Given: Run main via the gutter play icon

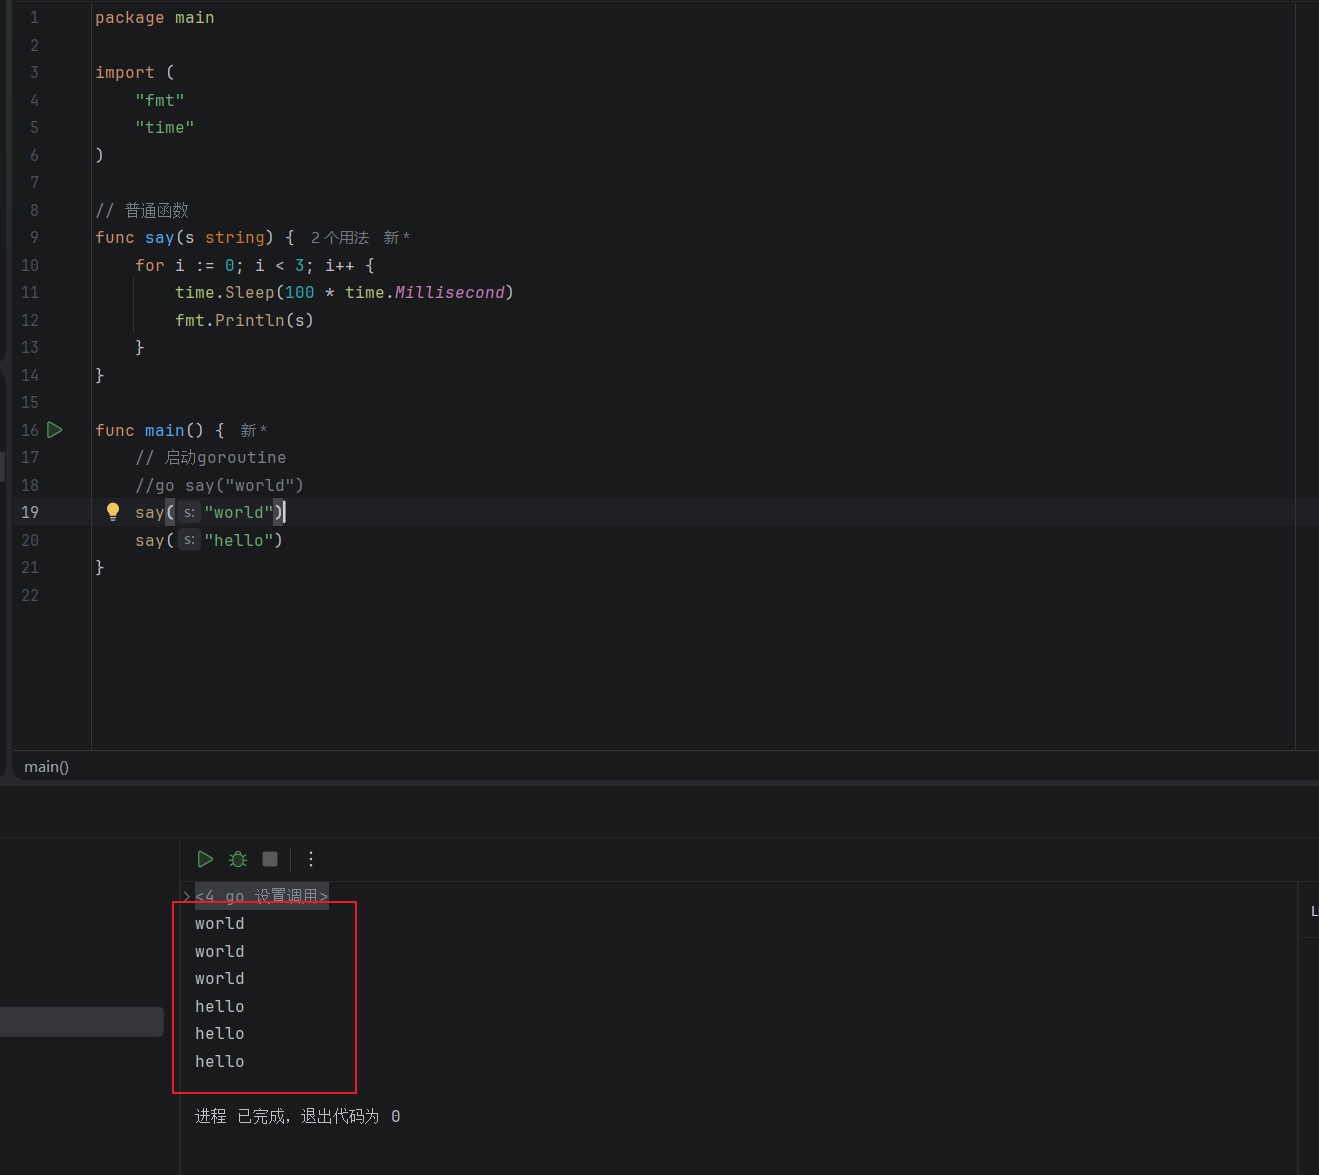Looking at the screenshot, I should click(55, 430).
